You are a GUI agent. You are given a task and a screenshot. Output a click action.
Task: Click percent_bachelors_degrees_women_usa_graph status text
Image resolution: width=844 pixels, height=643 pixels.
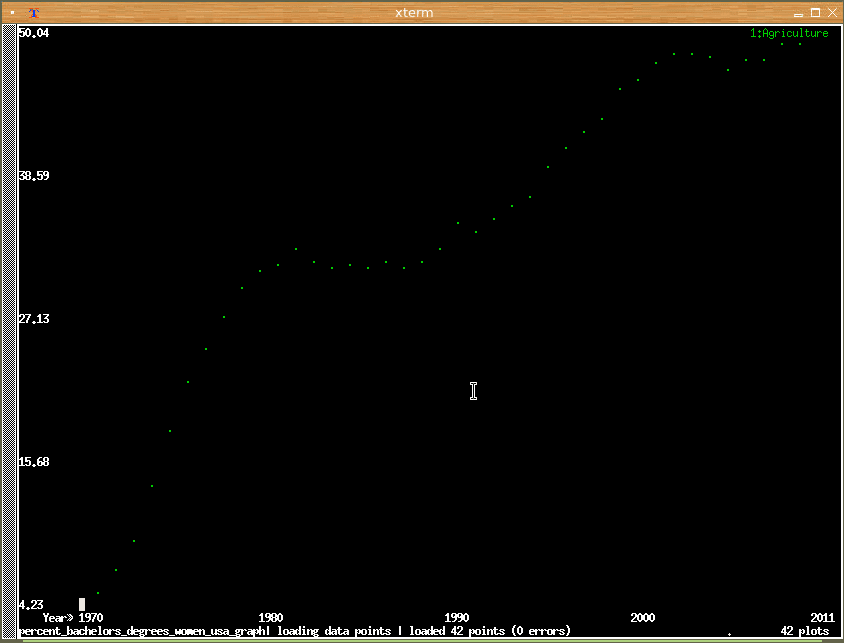point(143,631)
